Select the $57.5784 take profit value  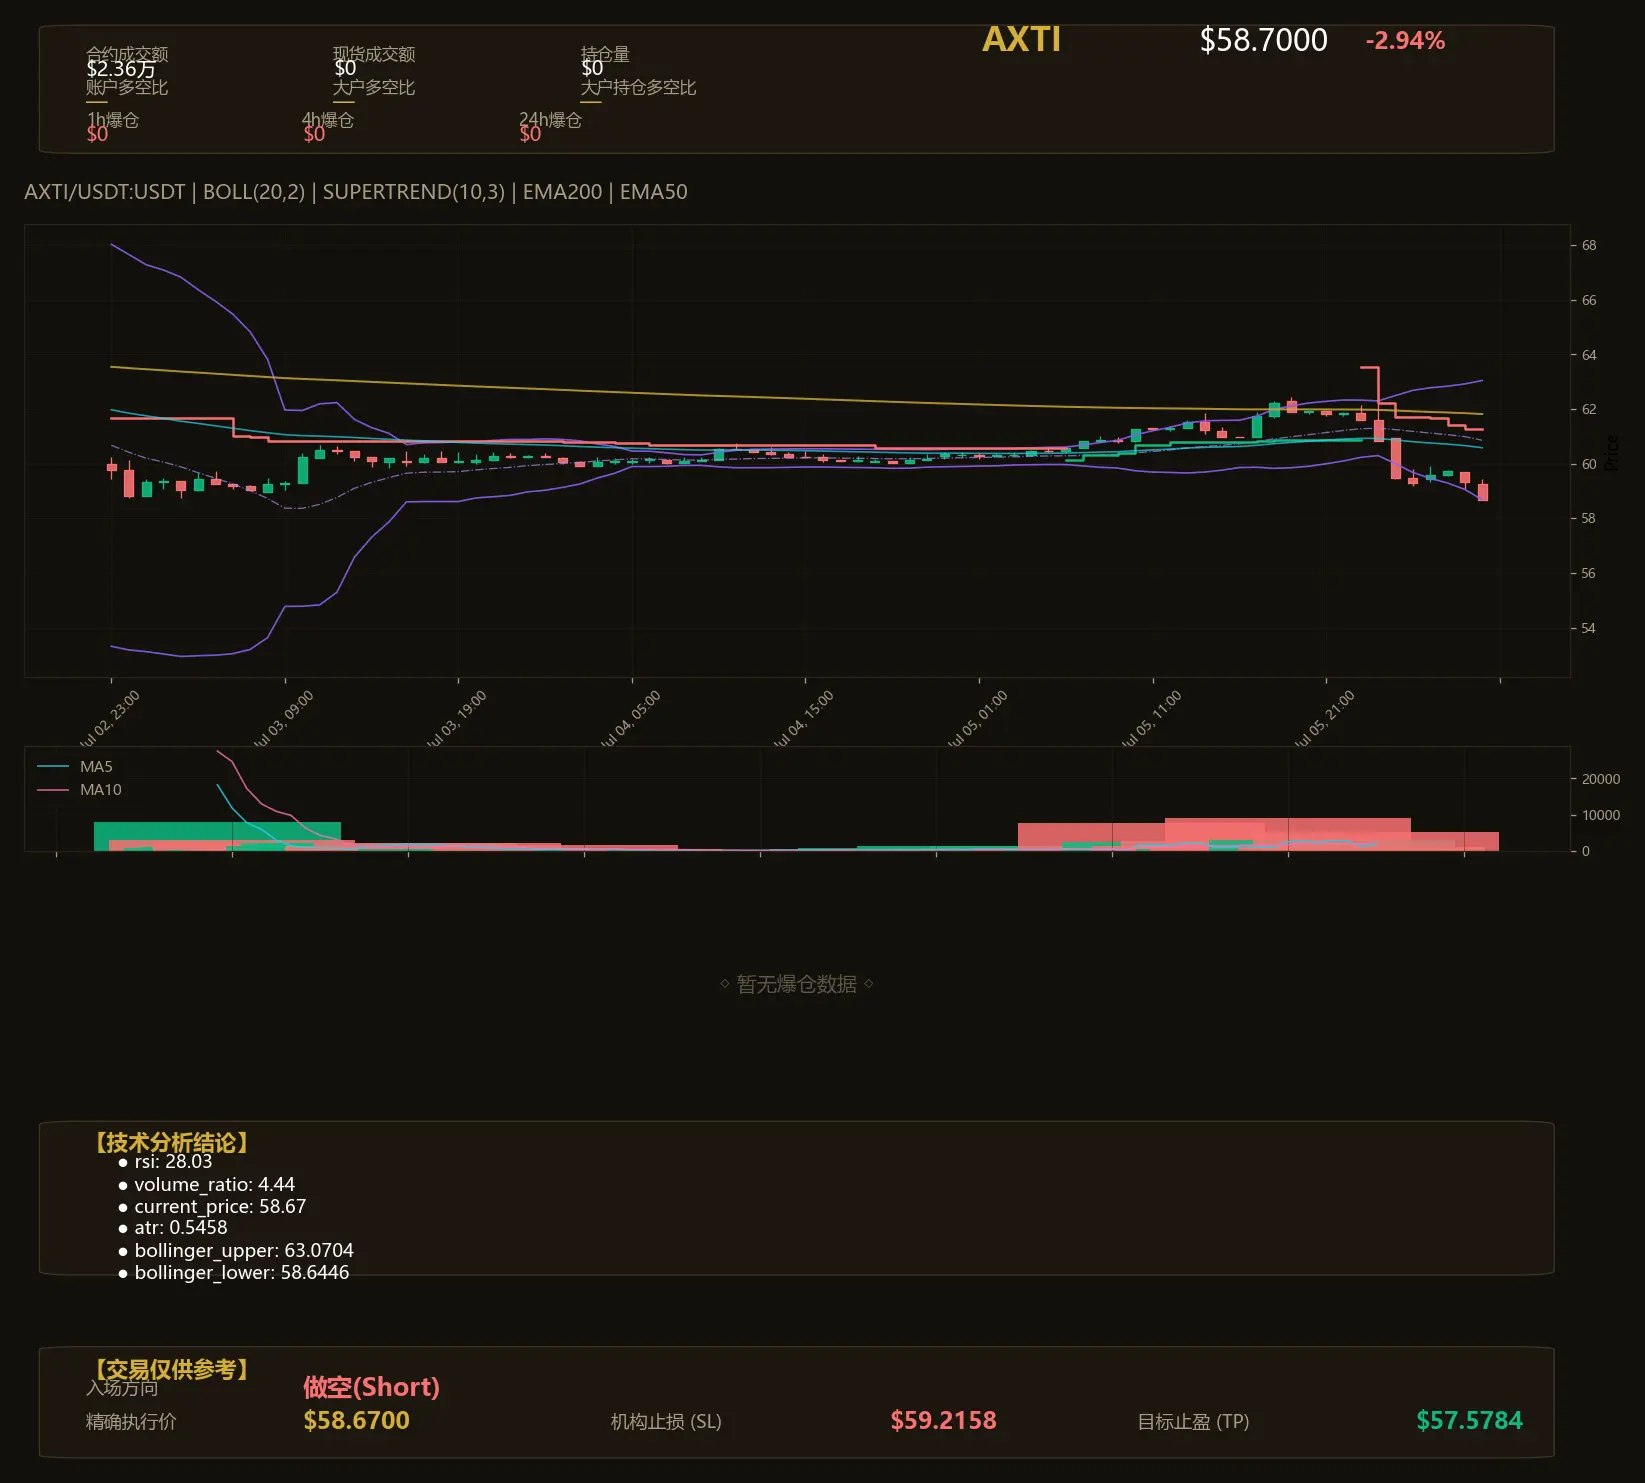pos(1469,1421)
